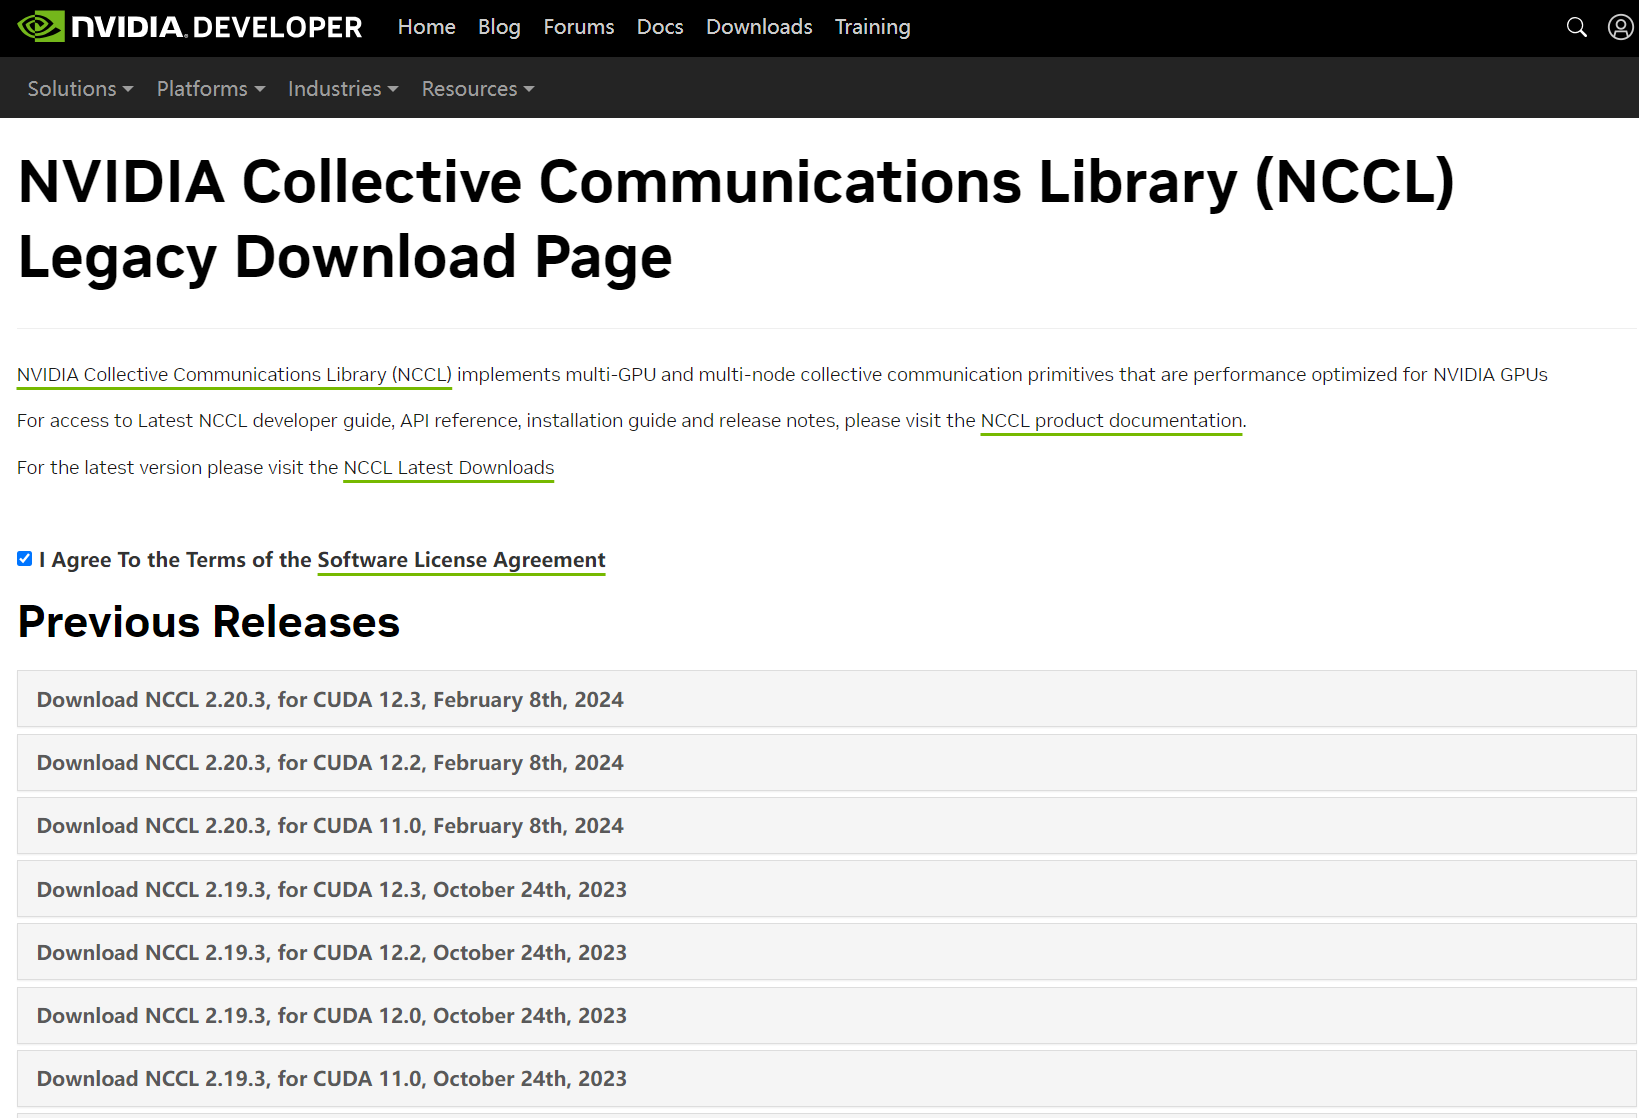Open the Industries dropdown menu

click(343, 89)
